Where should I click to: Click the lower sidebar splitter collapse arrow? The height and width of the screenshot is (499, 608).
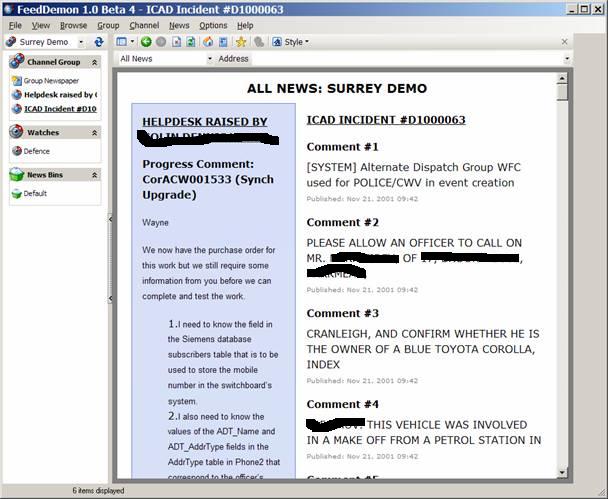pos(110,298)
